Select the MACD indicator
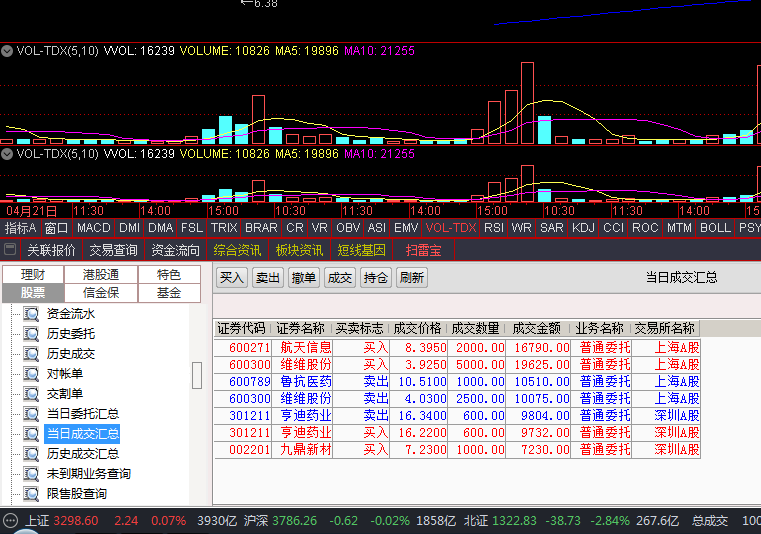 tap(94, 228)
